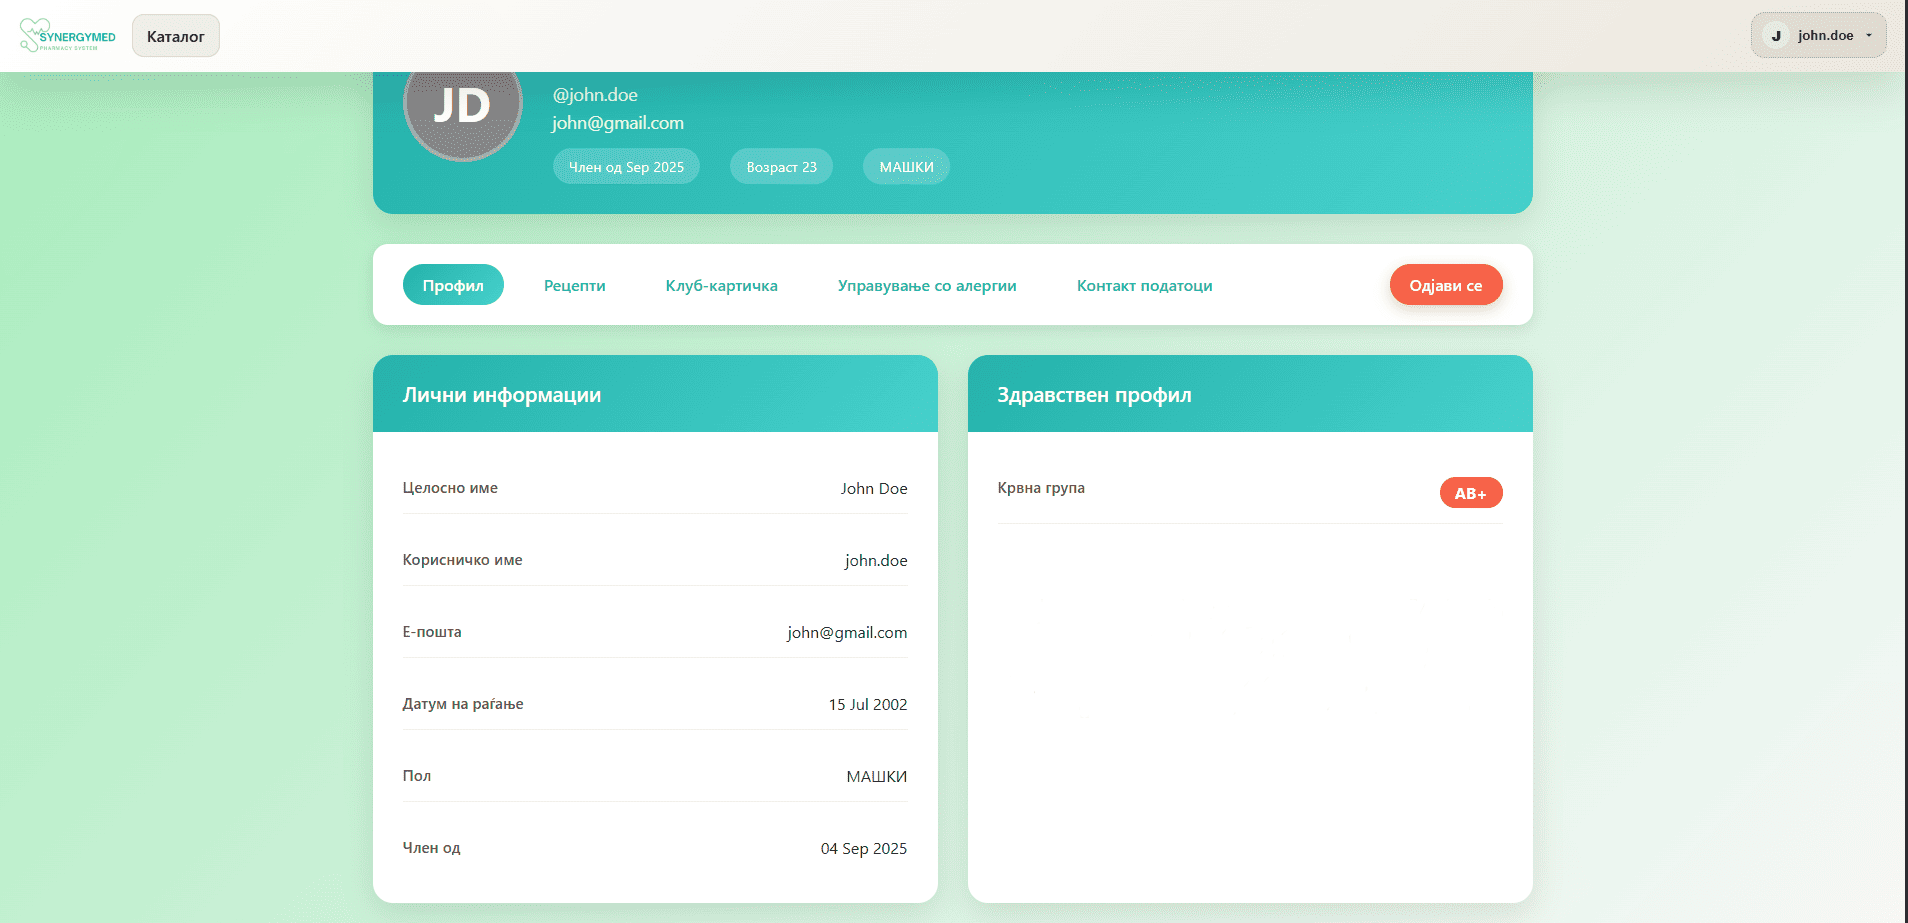Click the john@gmail.com email in header
This screenshot has height=923, width=1908.
pyautogui.click(x=618, y=123)
